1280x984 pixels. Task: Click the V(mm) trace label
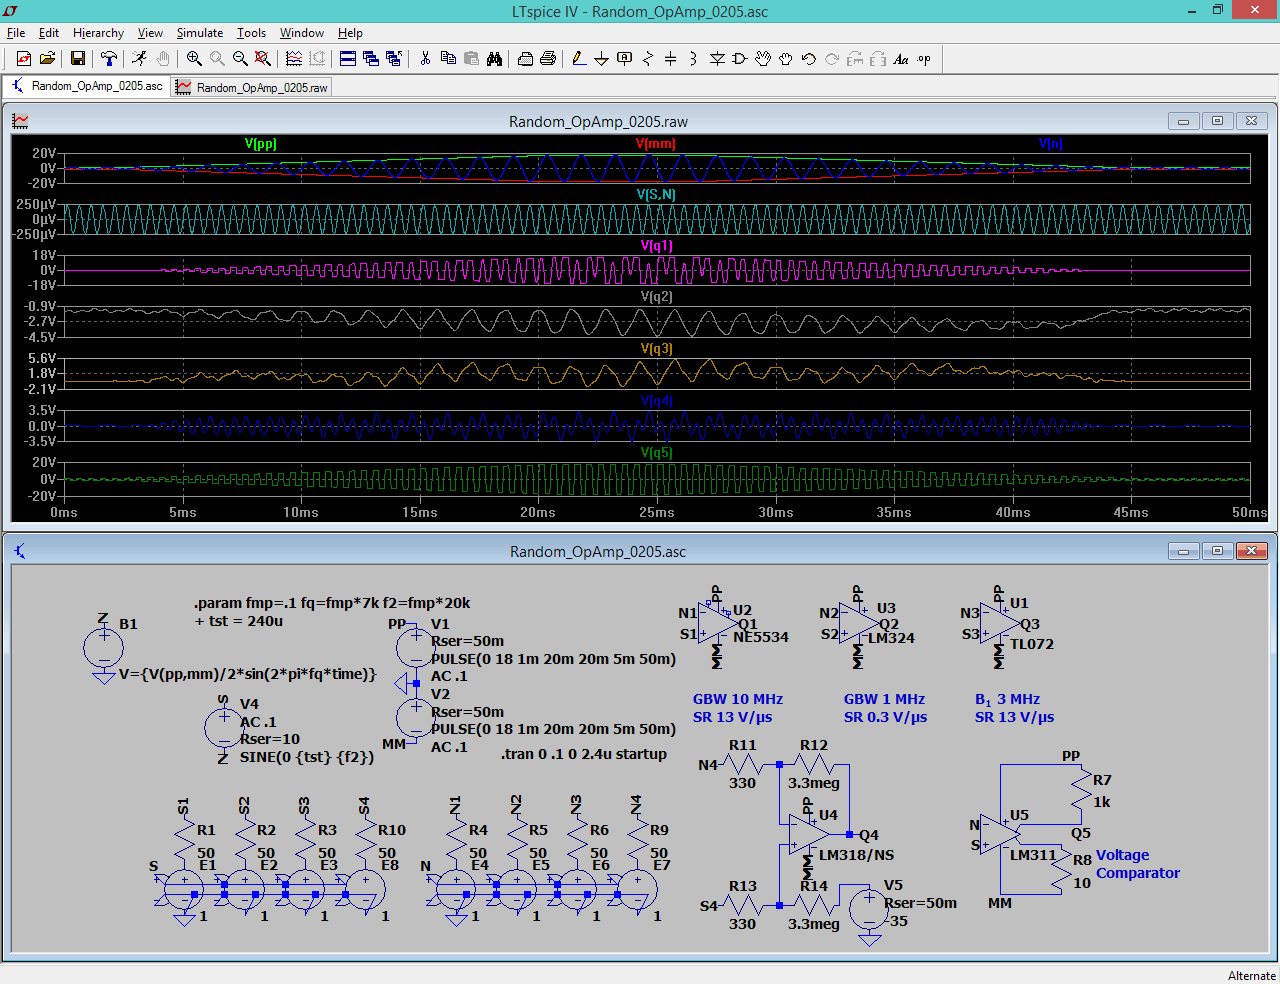pos(656,144)
